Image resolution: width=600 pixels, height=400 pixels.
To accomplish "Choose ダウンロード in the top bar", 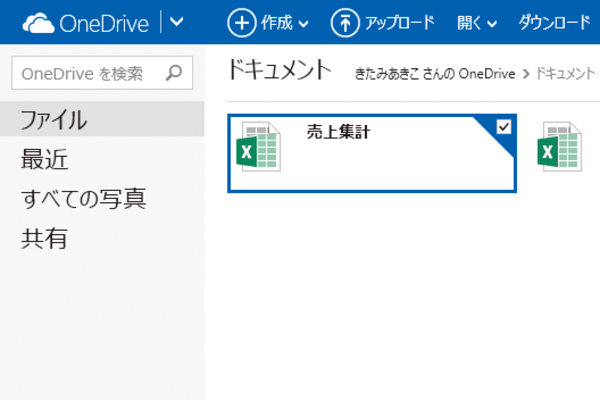I will (555, 23).
